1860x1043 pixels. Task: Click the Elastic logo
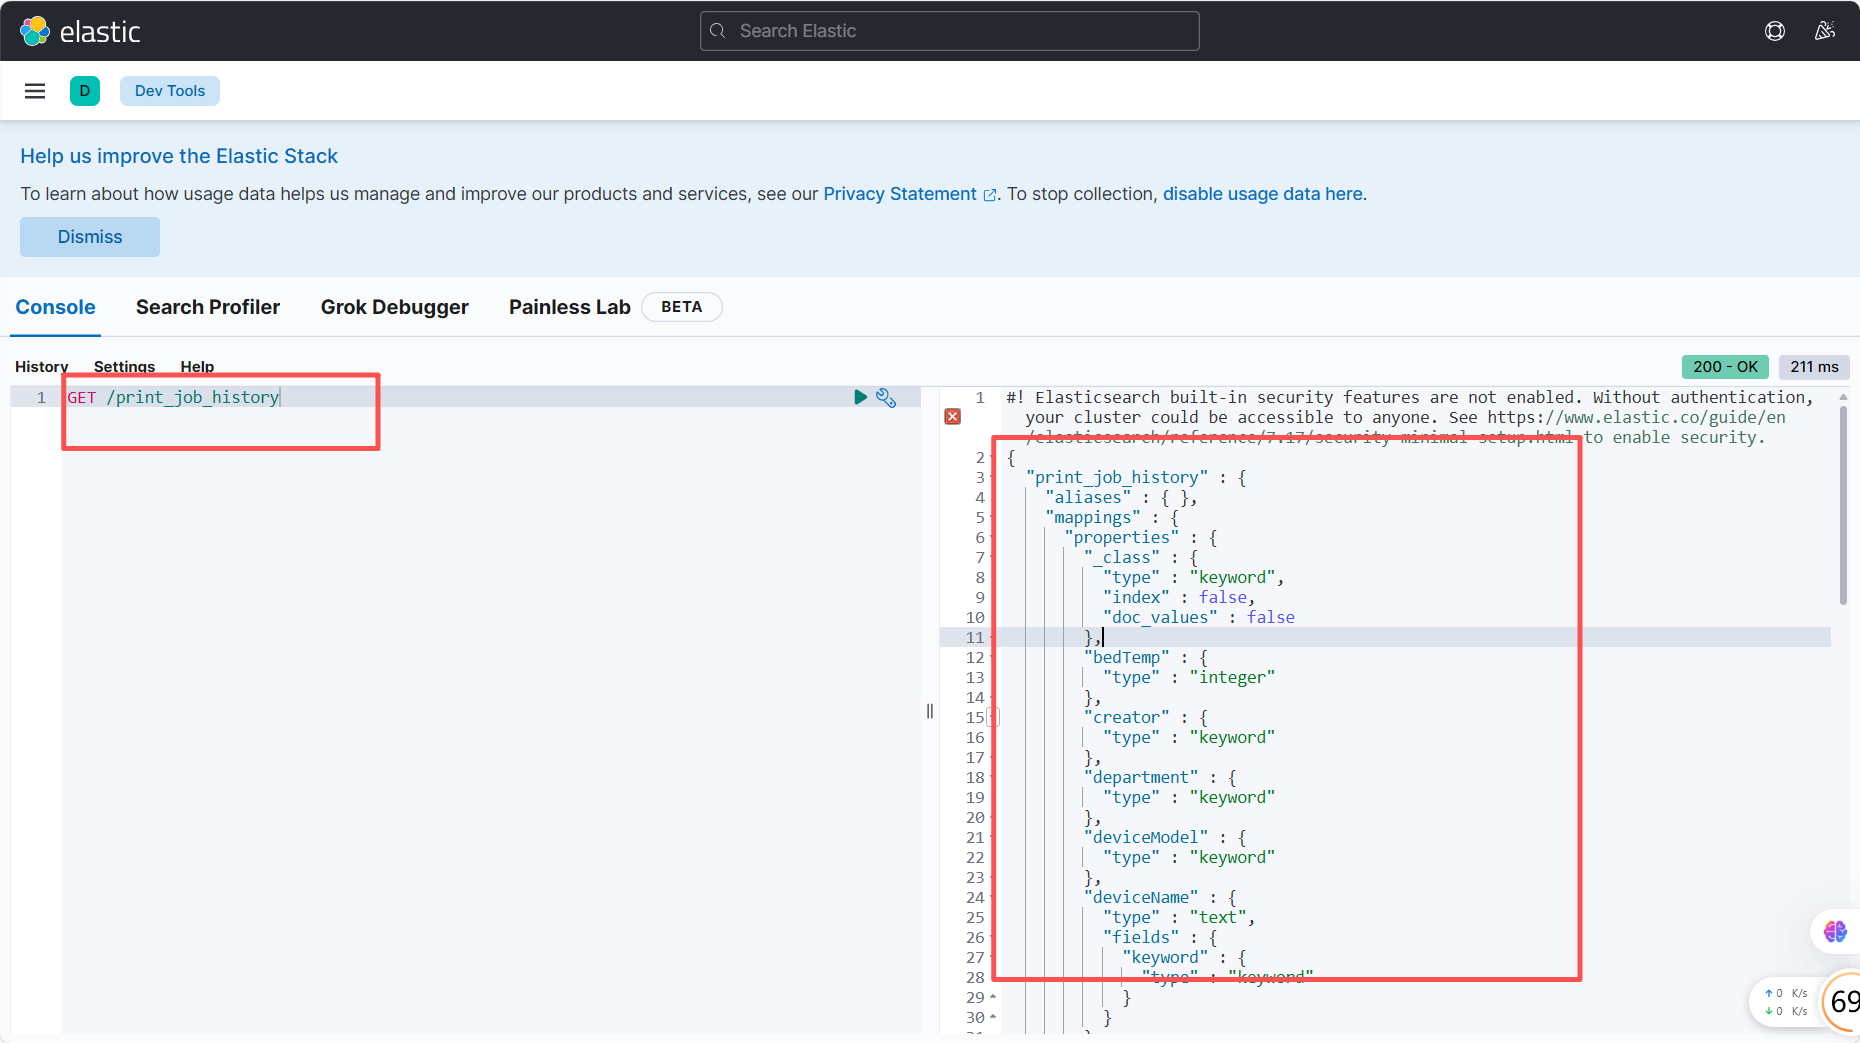80,31
